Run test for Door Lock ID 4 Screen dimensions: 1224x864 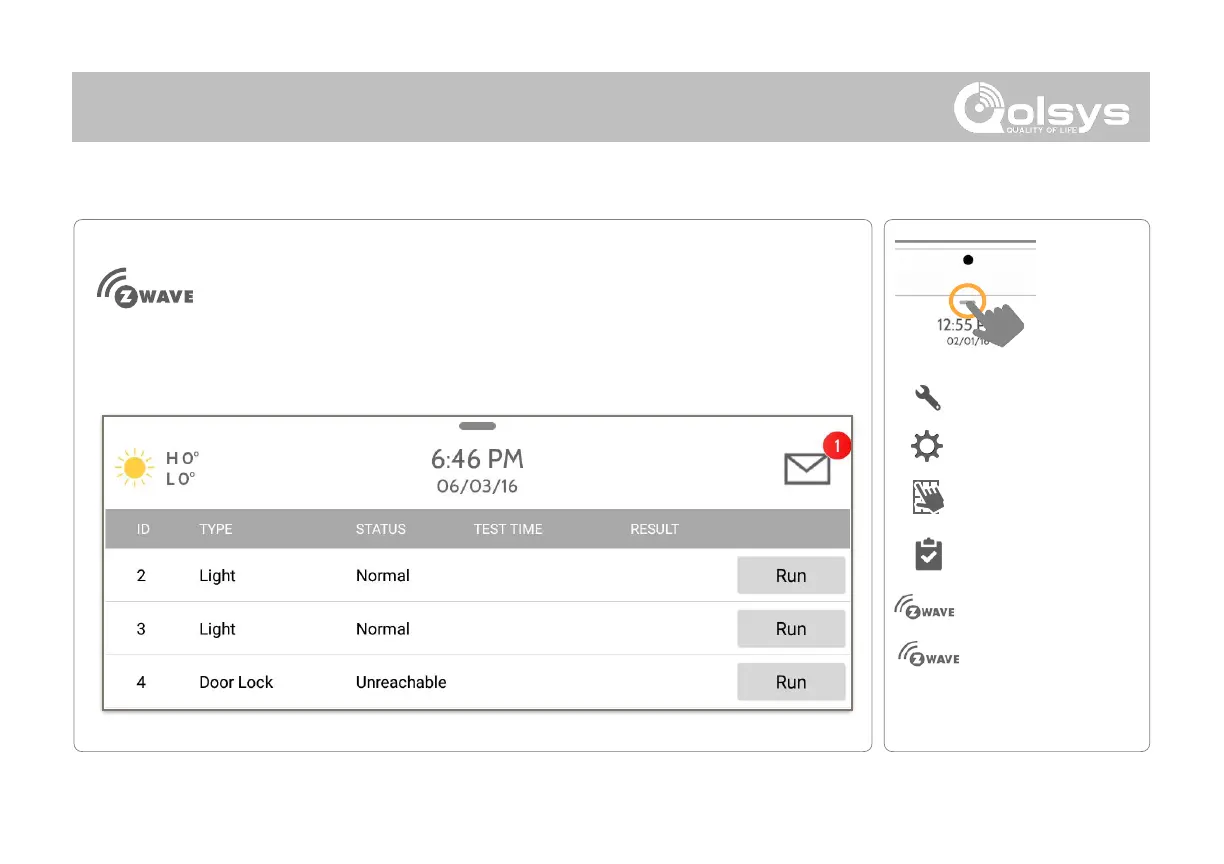(x=791, y=682)
